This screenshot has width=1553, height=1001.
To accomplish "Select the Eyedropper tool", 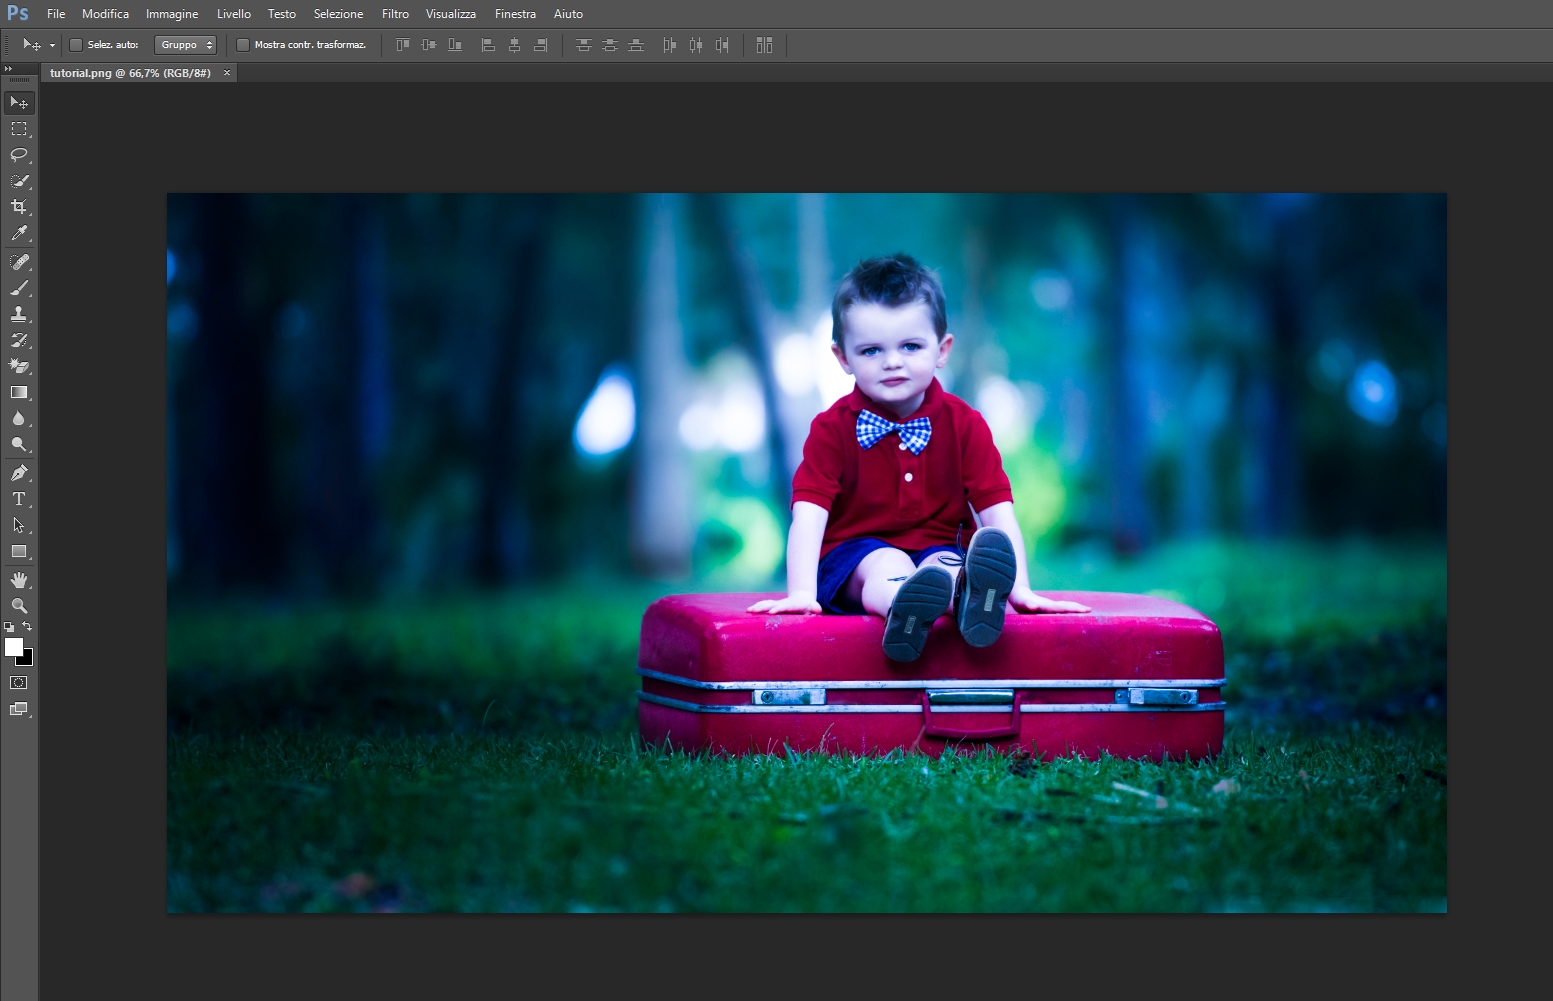I will (x=19, y=233).
